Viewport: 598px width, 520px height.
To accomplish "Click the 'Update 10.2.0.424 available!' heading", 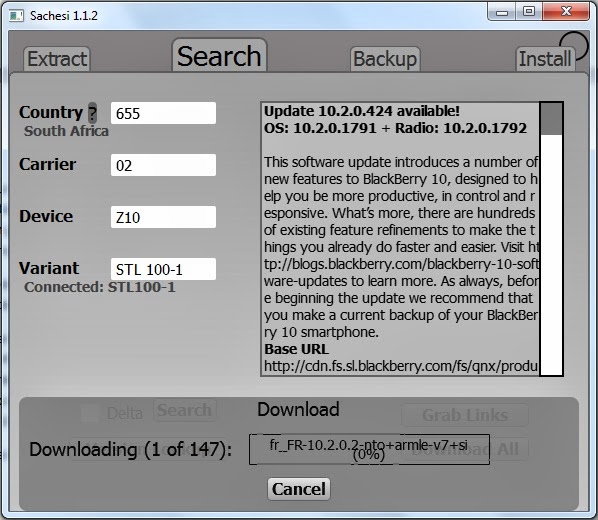I will click(x=362, y=111).
